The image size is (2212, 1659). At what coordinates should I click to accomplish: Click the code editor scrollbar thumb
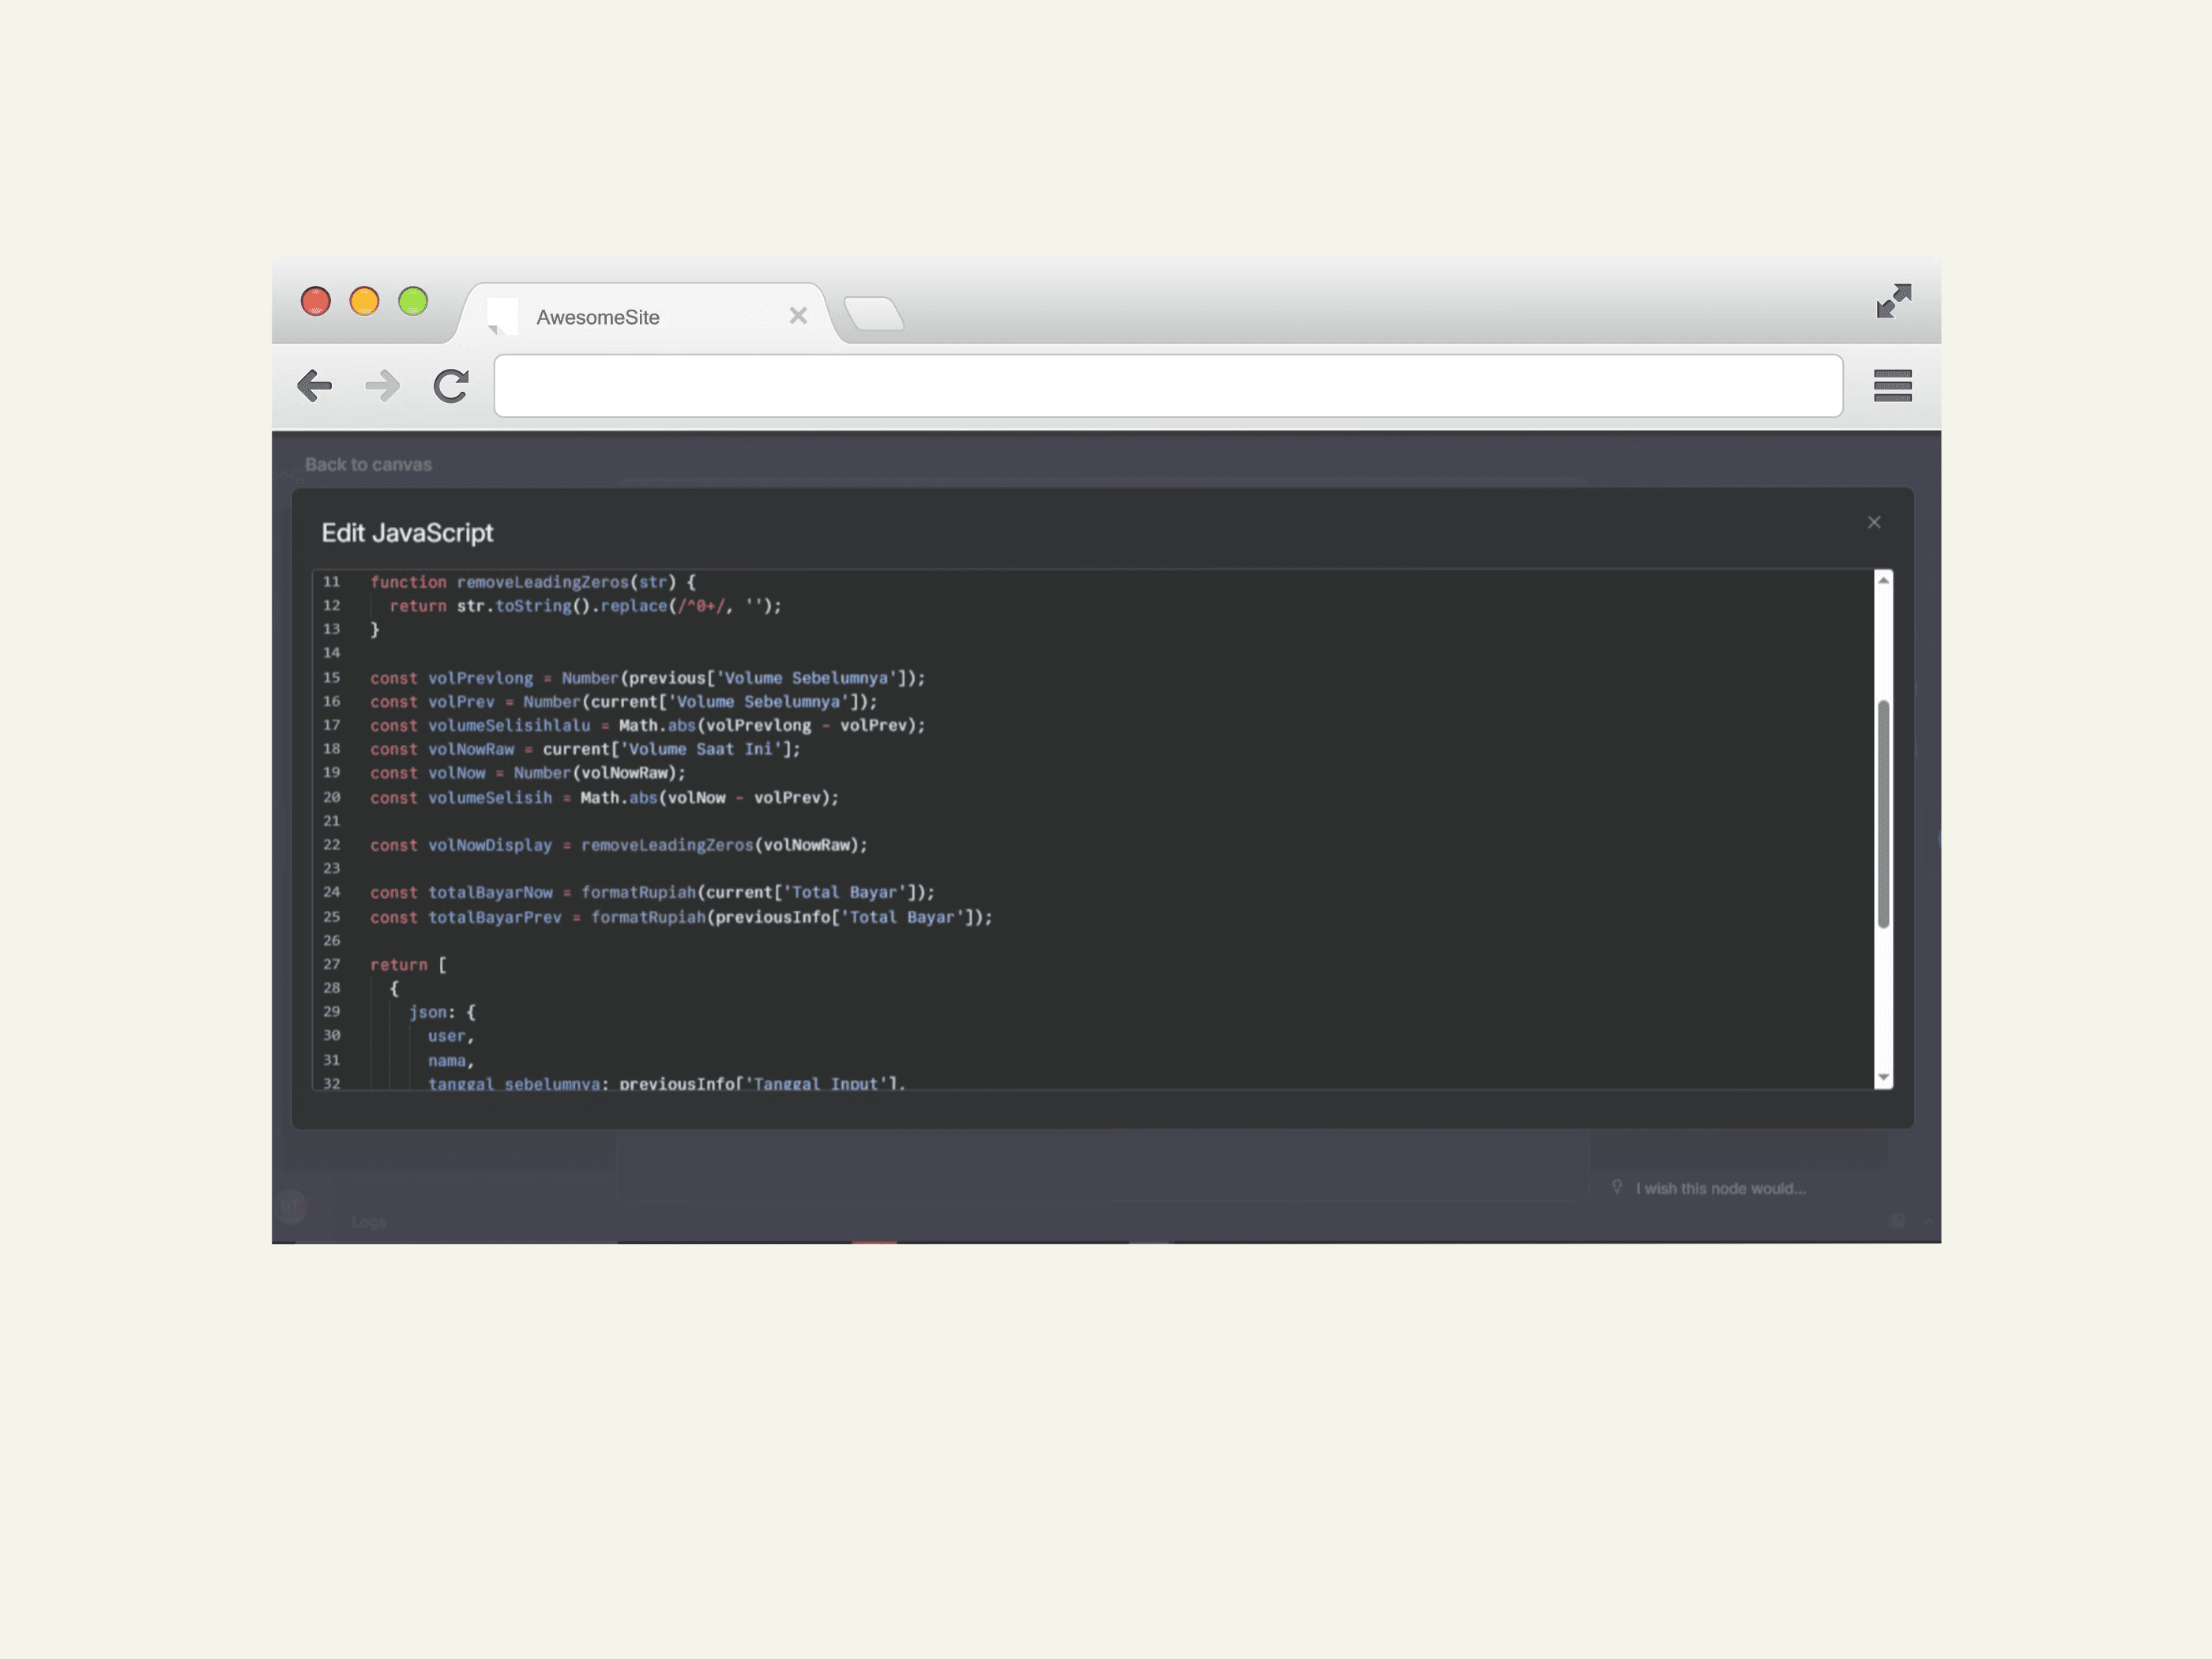pos(1883,812)
